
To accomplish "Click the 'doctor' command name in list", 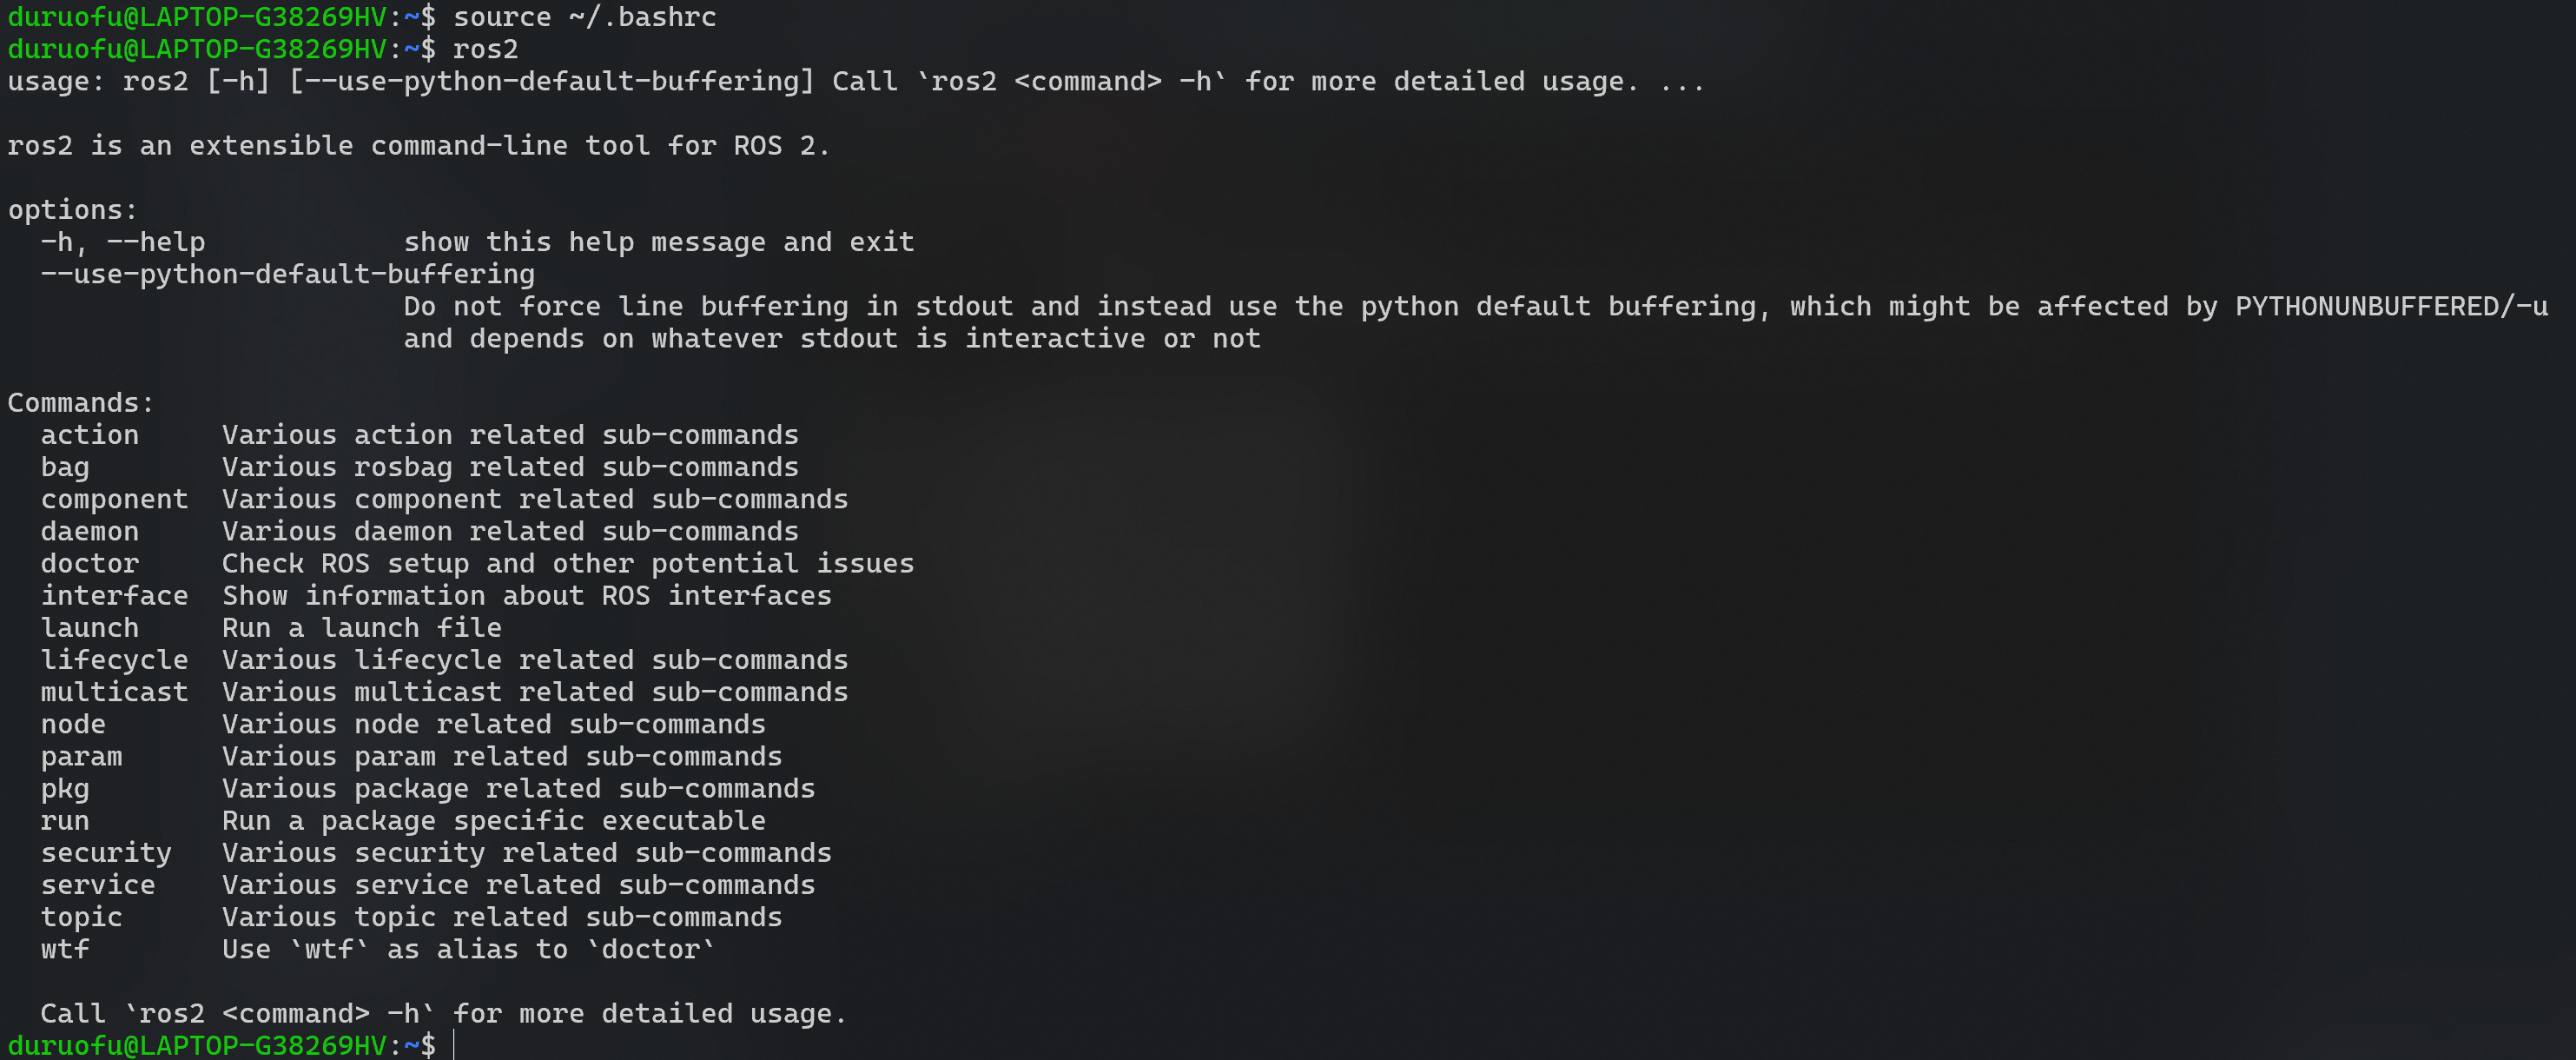I will pos(90,563).
